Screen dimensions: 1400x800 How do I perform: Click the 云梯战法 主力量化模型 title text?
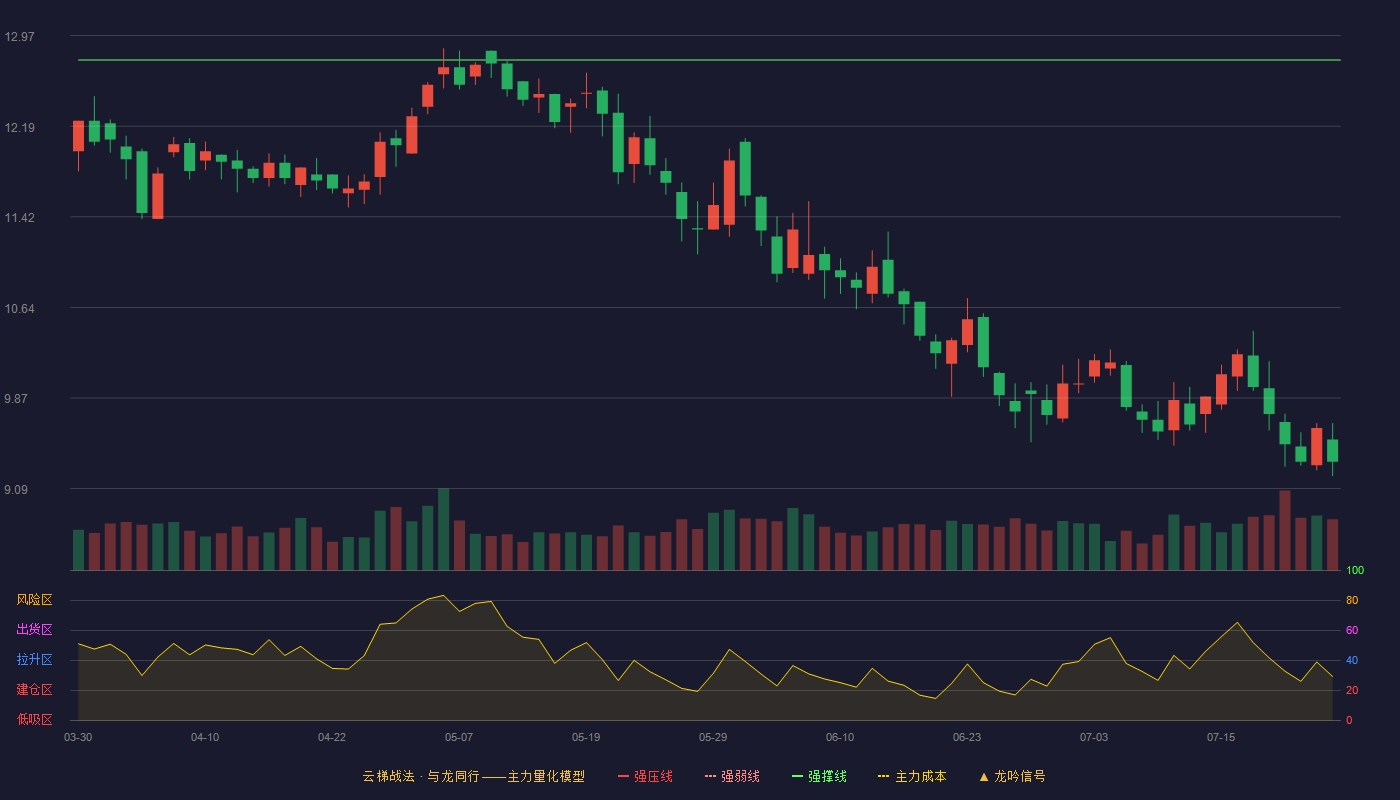[473, 776]
